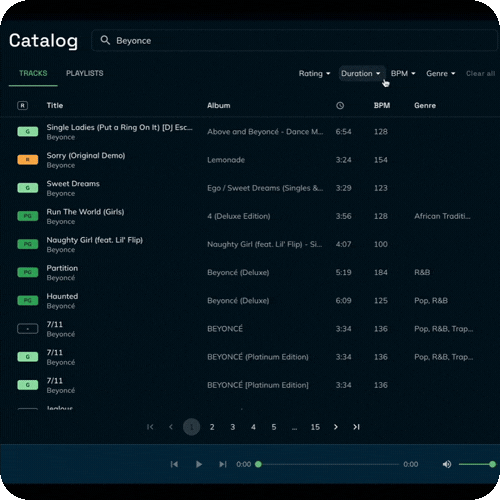Go to page 2
The width and height of the screenshot is (500, 500).
coord(212,427)
